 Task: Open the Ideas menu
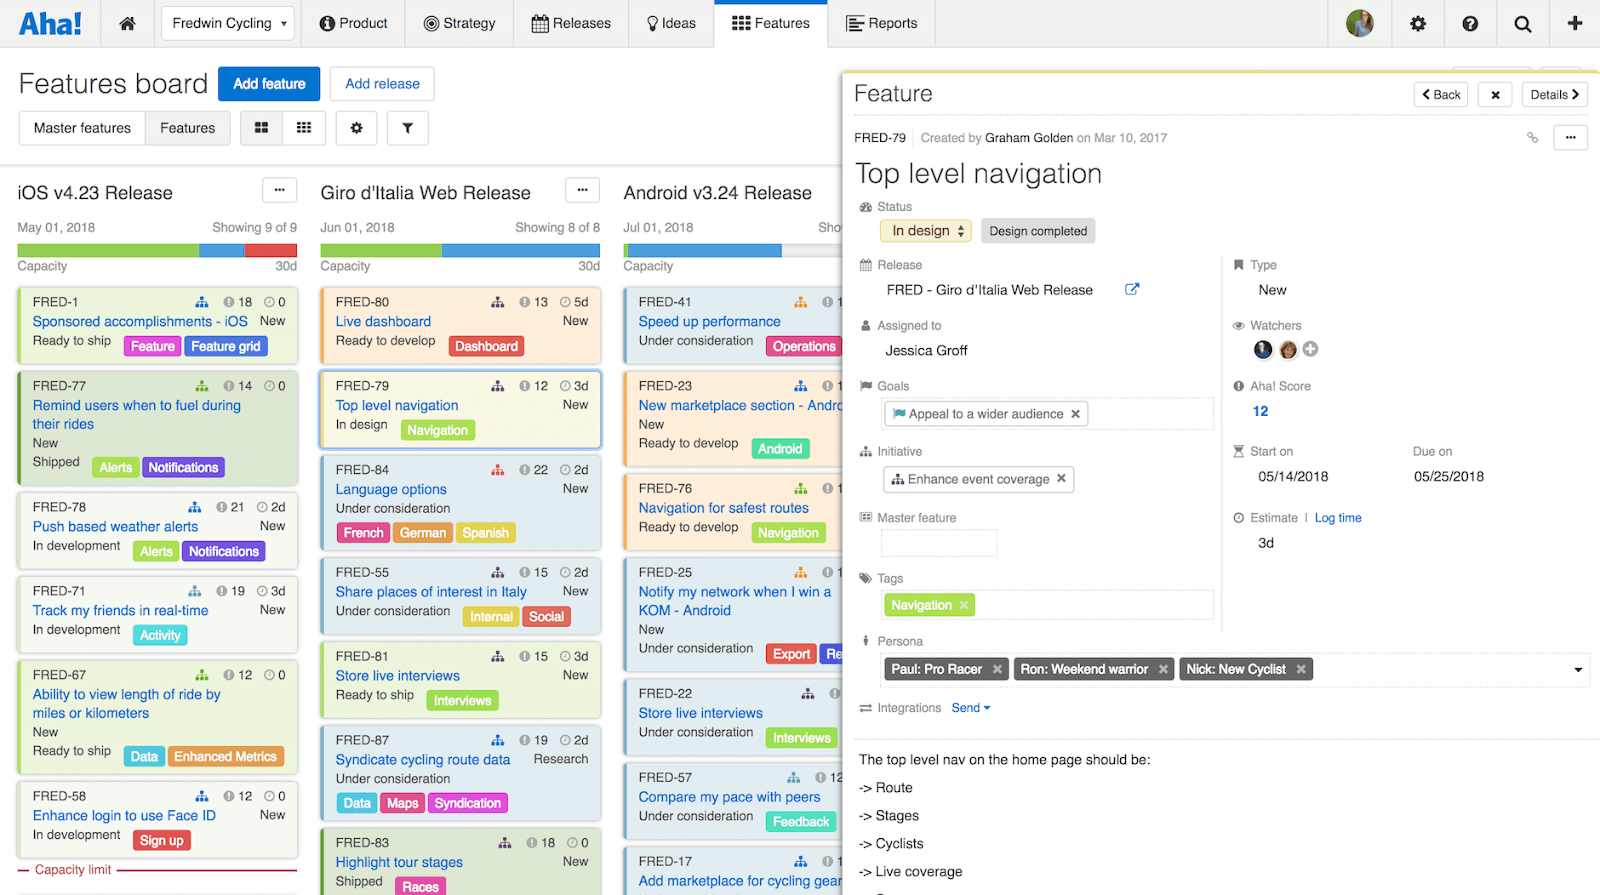pyautogui.click(x=671, y=23)
